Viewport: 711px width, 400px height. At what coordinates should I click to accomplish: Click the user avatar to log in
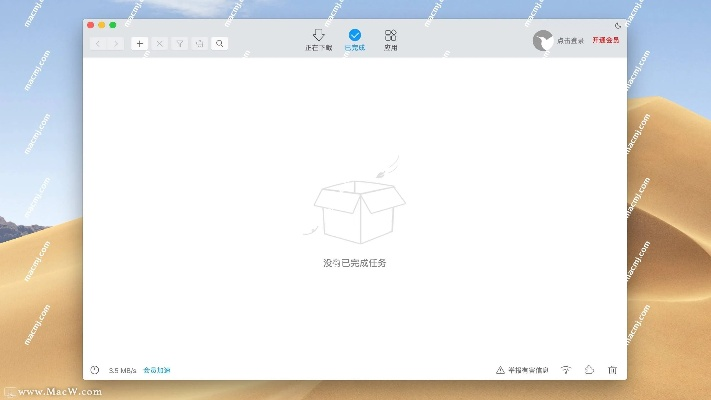(544, 41)
